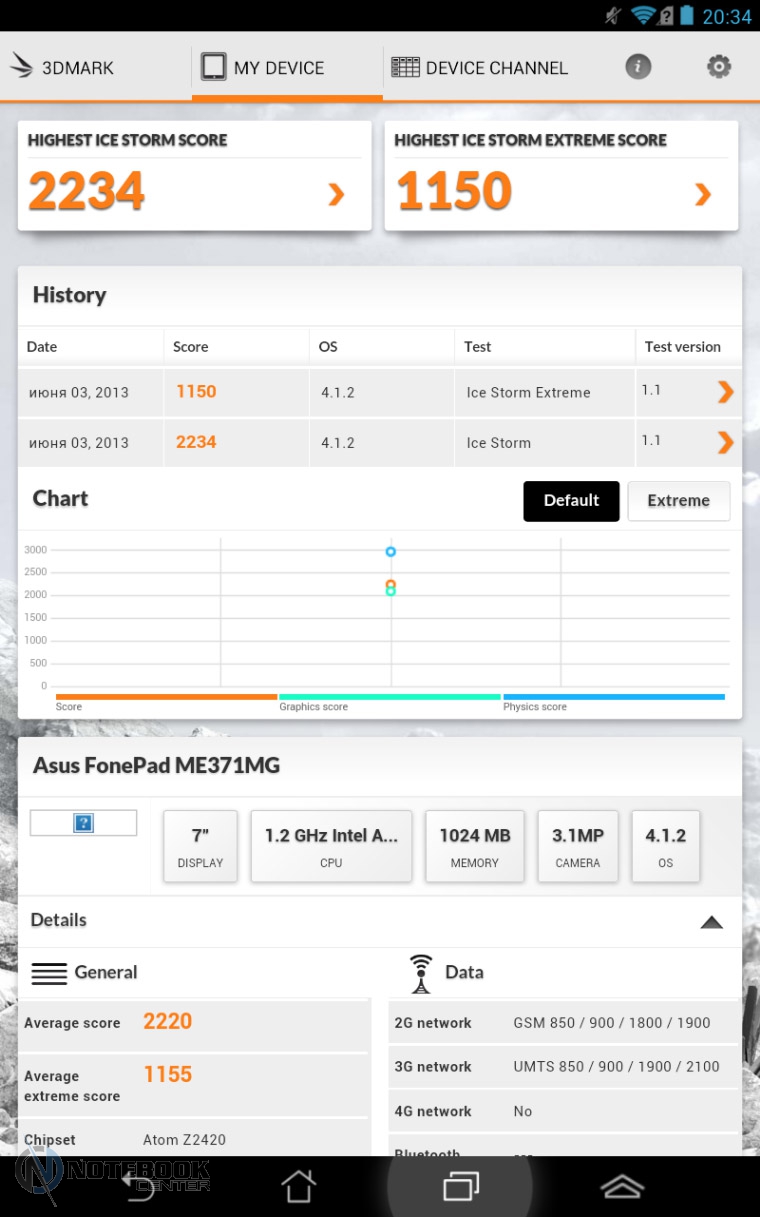Switch chart to Extreme

(x=678, y=501)
